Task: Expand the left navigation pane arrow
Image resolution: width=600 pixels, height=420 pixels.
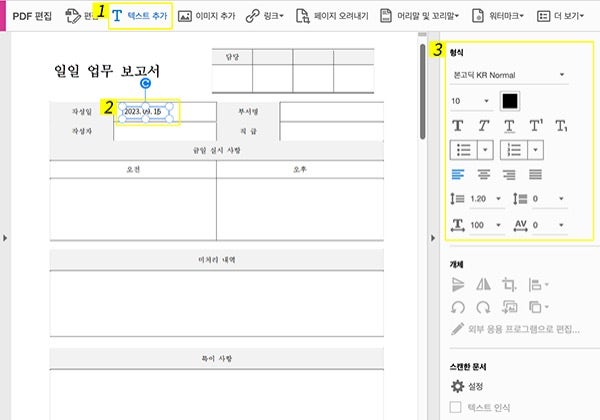Action: coord(5,238)
